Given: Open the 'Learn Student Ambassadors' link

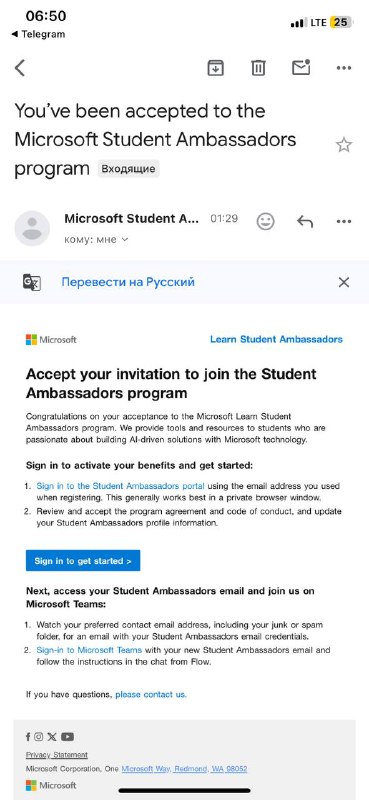Looking at the screenshot, I should 276,339.
